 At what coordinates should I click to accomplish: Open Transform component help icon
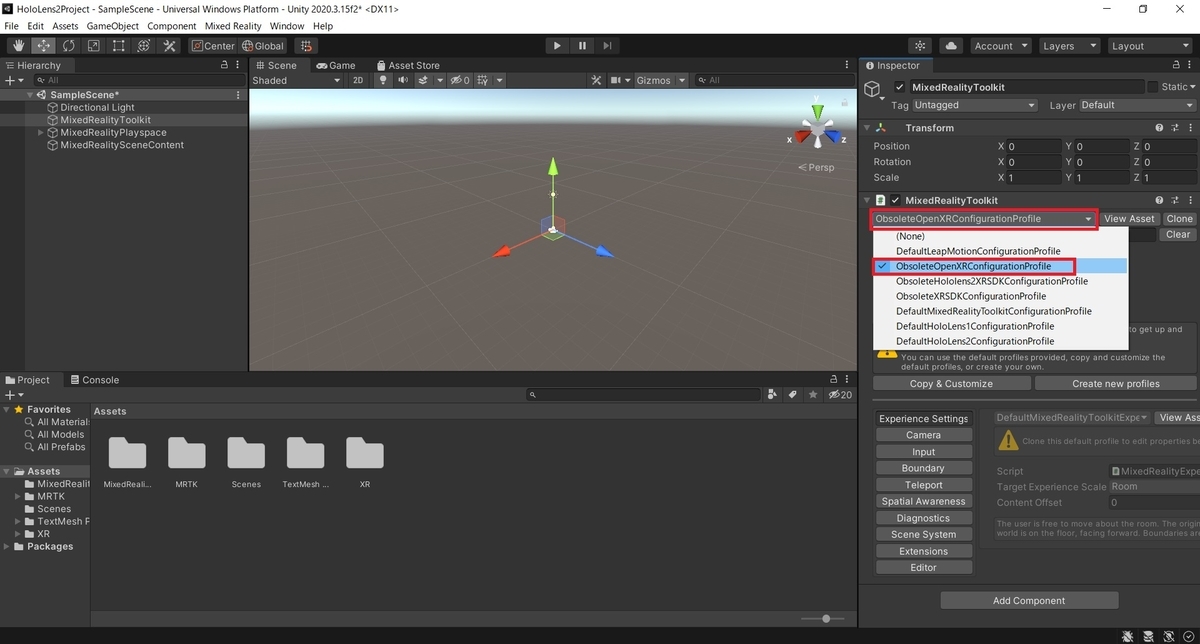pos(1159,128)
